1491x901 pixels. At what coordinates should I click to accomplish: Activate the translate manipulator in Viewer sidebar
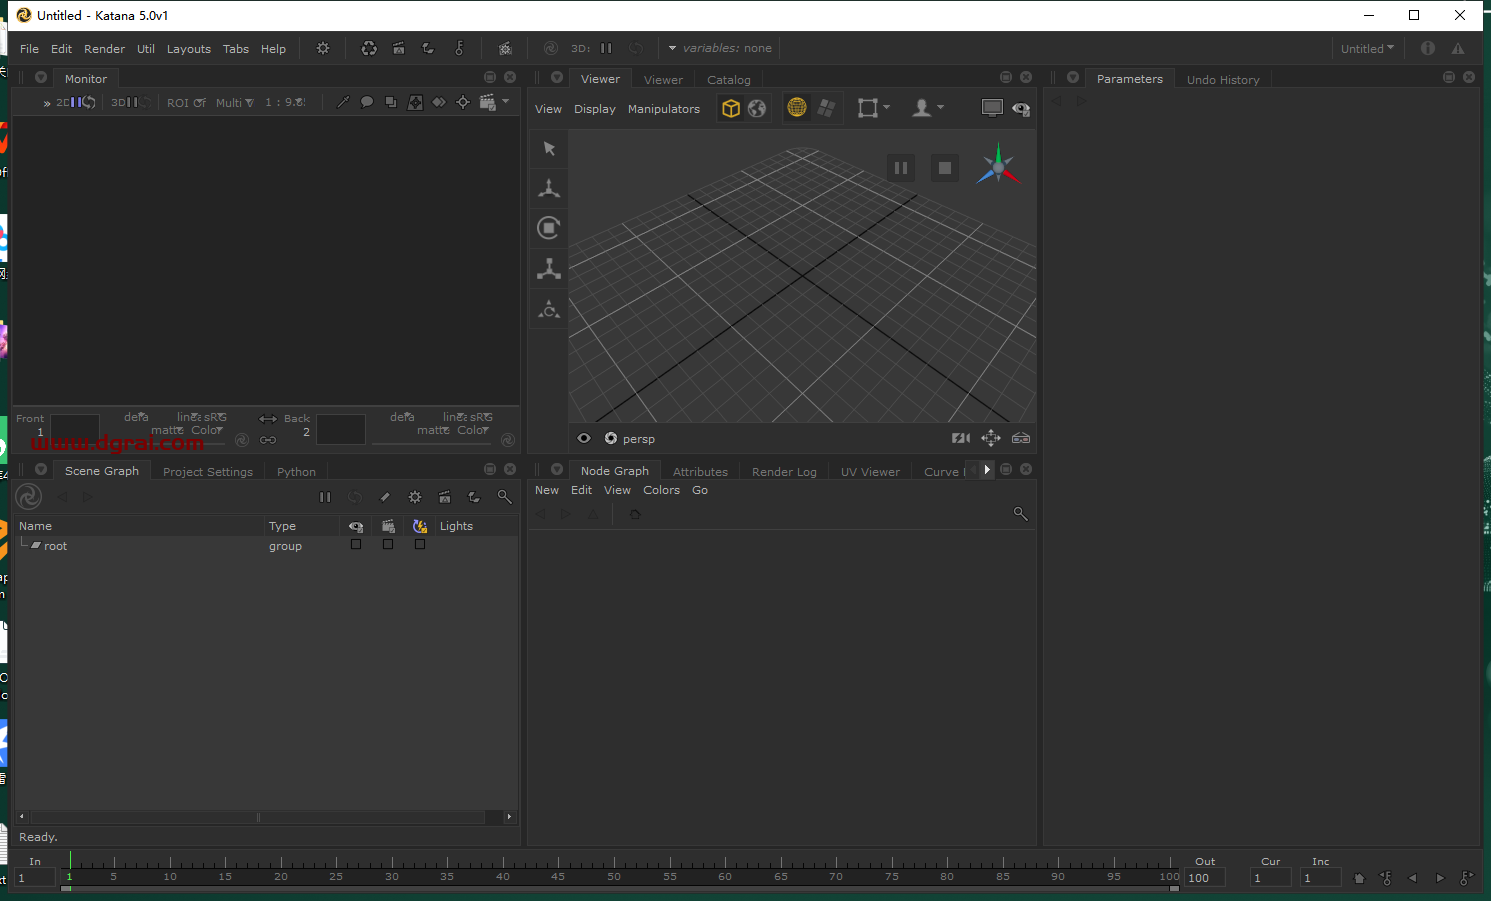pyautogui.click(x=549, y=188)
